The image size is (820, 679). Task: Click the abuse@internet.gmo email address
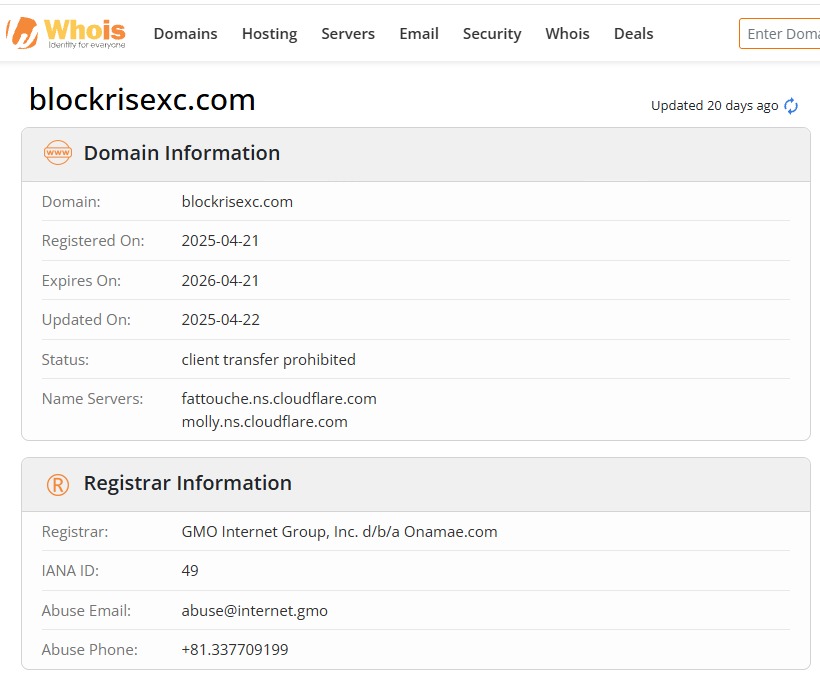(254, 610)
